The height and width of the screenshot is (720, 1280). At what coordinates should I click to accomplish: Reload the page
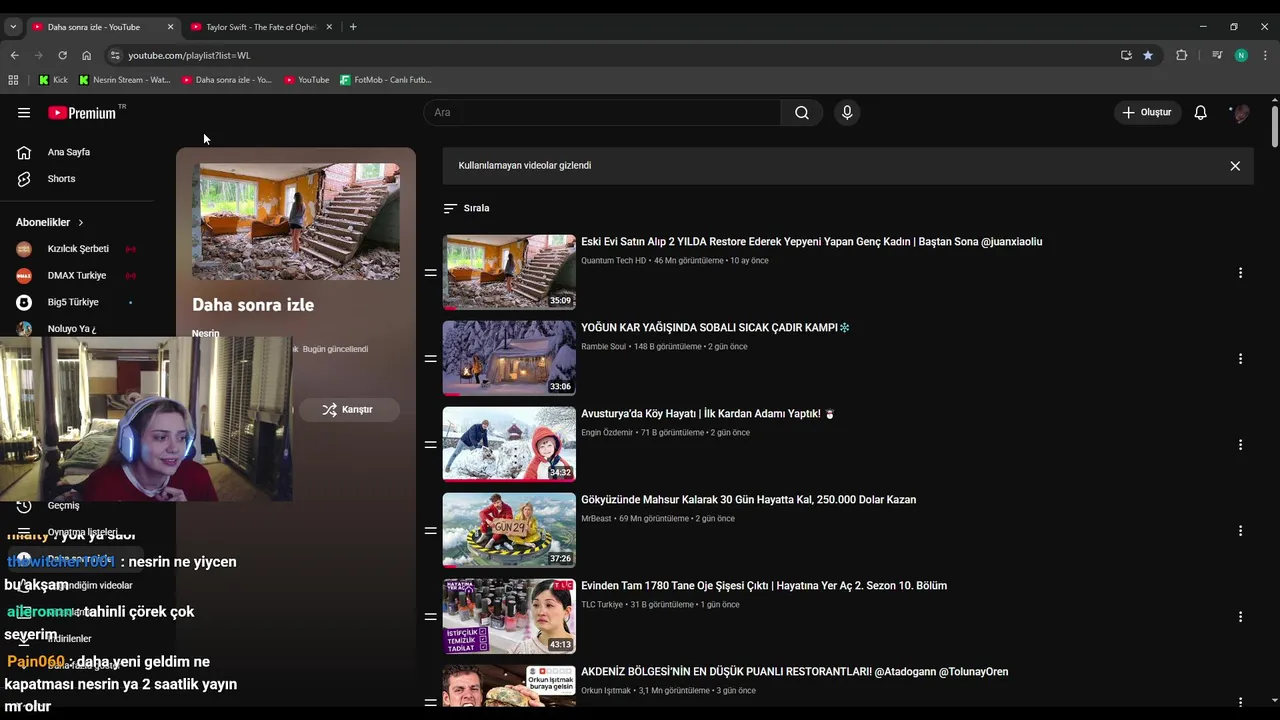coord(62,55)
